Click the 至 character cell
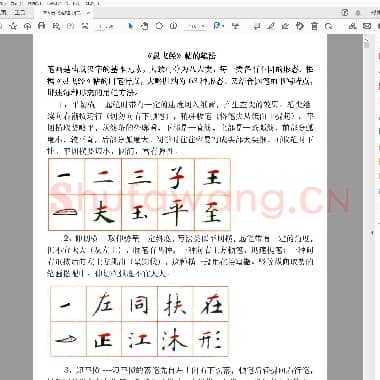The width and height of the screenshot is (380, 380). 212,213
